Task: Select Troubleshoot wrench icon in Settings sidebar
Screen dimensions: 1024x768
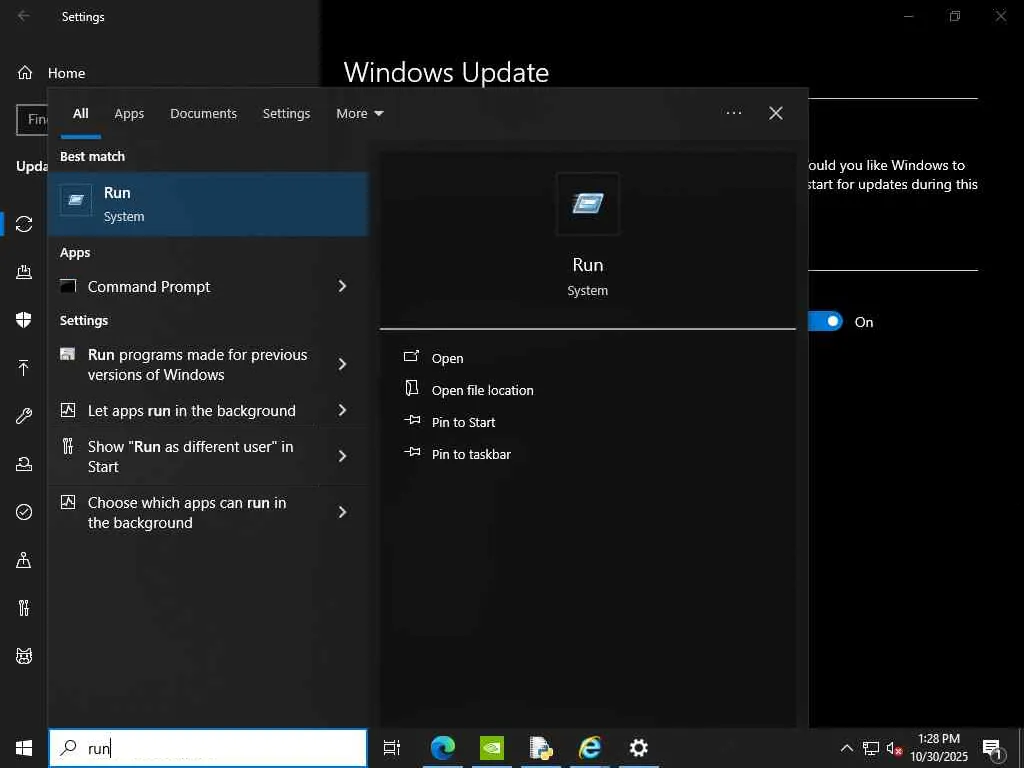Action: (x=24, y=416)
